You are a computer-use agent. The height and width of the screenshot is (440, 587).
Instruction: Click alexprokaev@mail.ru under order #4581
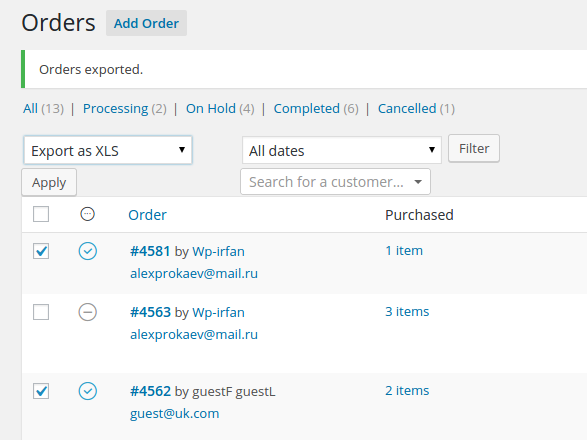coord(194,274)
